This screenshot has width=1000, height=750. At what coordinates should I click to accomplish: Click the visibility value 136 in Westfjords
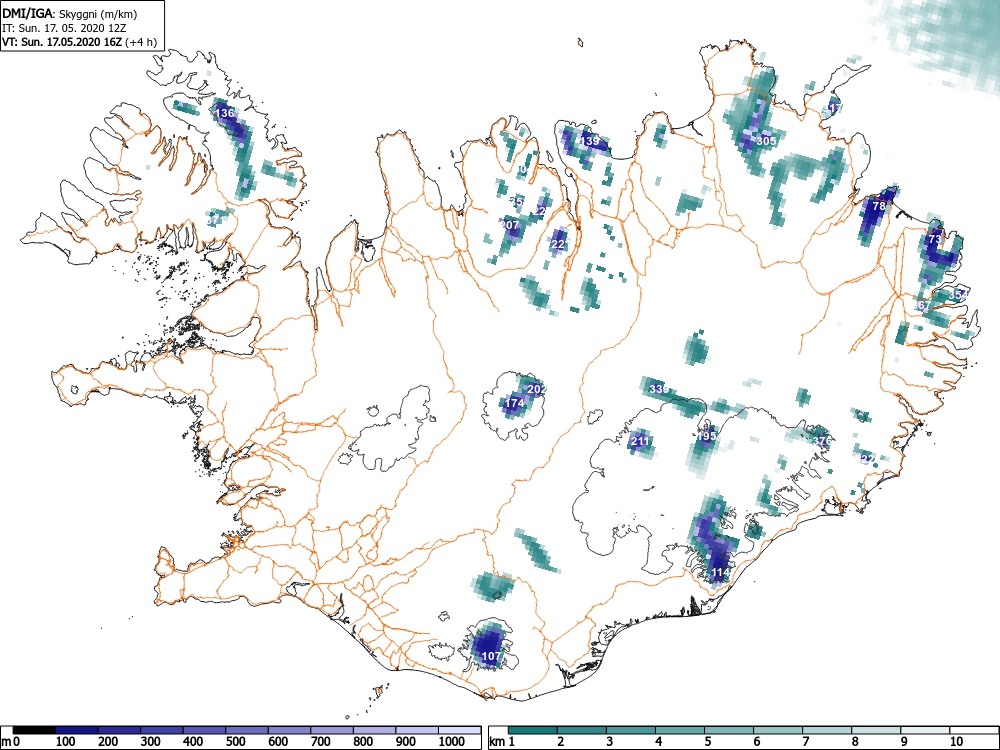point(224,113)
